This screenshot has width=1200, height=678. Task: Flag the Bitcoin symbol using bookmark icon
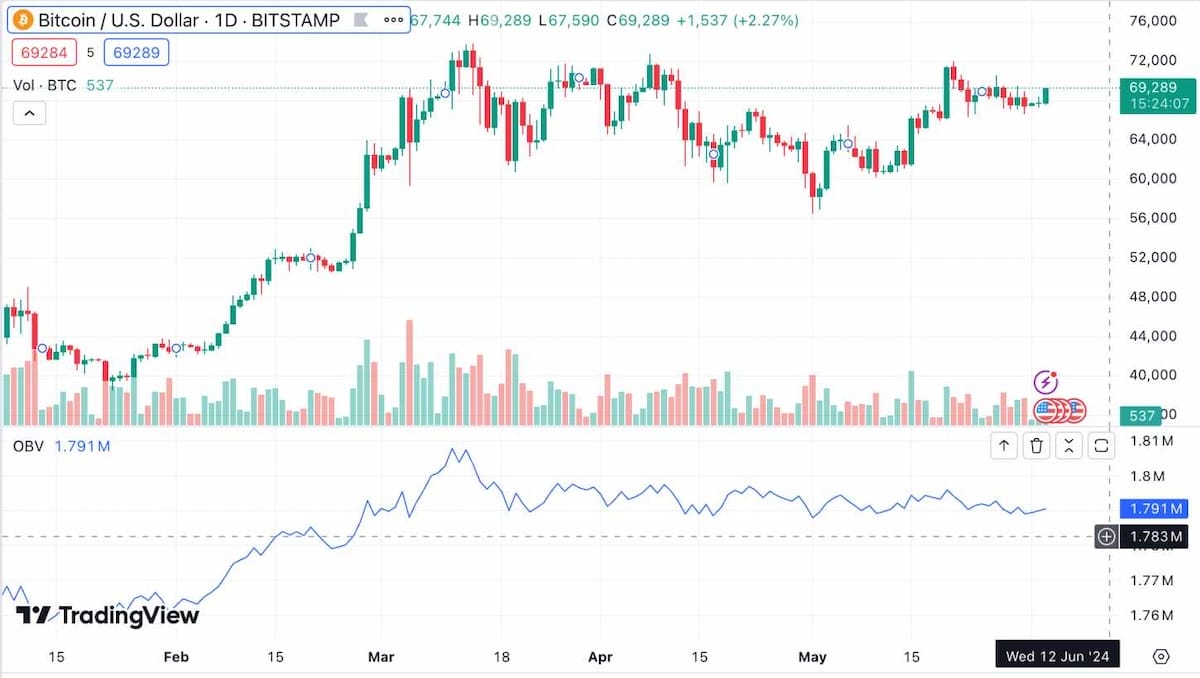(362, 19)
